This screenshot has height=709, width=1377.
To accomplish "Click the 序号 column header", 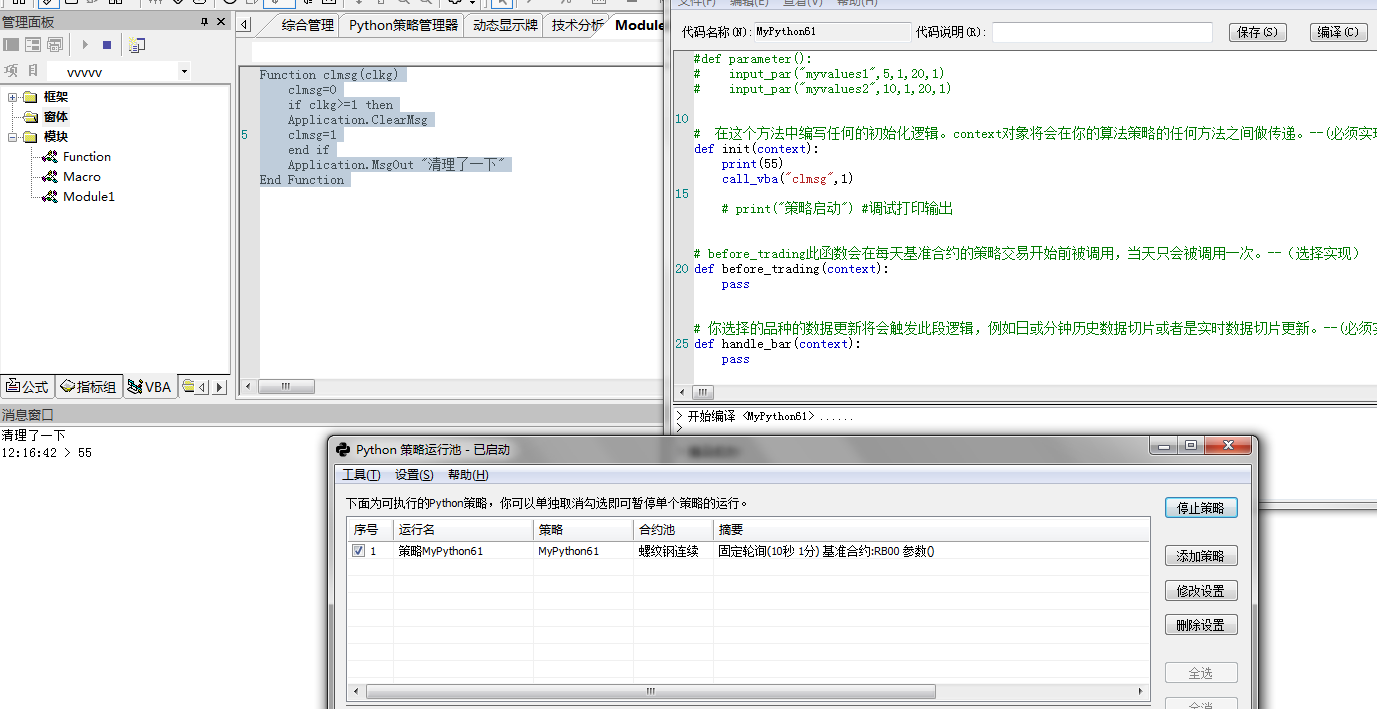I will point(370,530).
